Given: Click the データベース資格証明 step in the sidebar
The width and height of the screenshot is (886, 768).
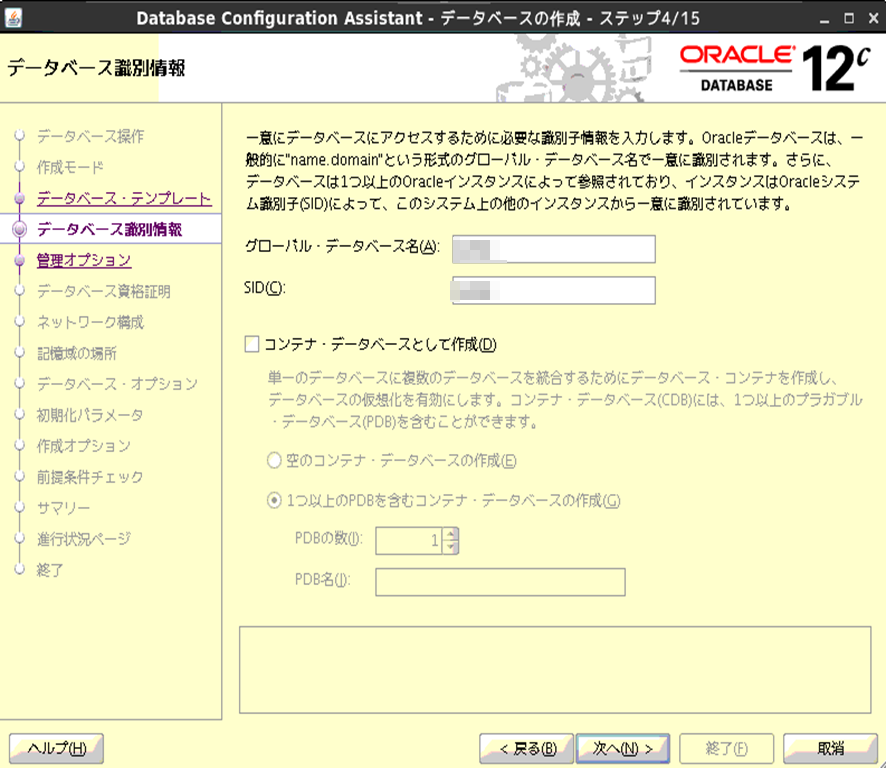Looking at the screenshot, I should 103,291.
